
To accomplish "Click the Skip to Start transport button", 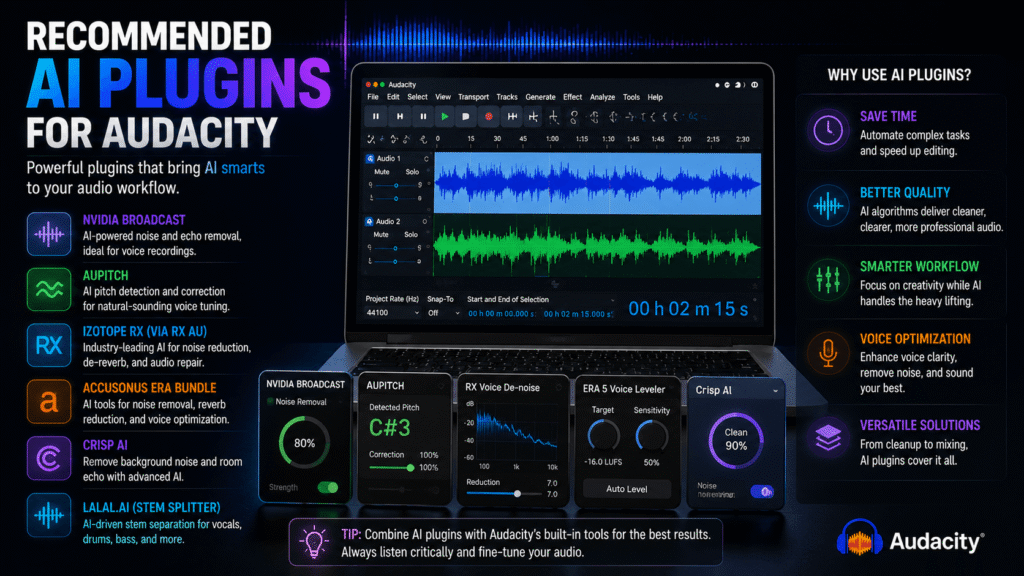I will [400, 116].
